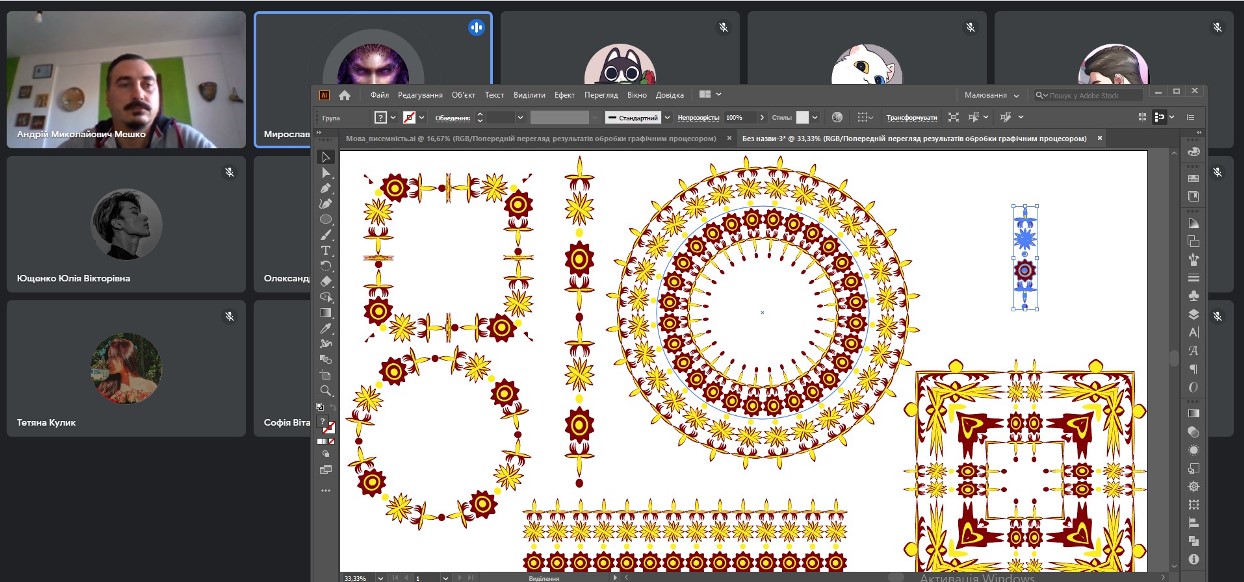Click the Трансформувати button
The width and height of the screenshot is (1244, 582).
pyautogui.click(x=912, y=117)
